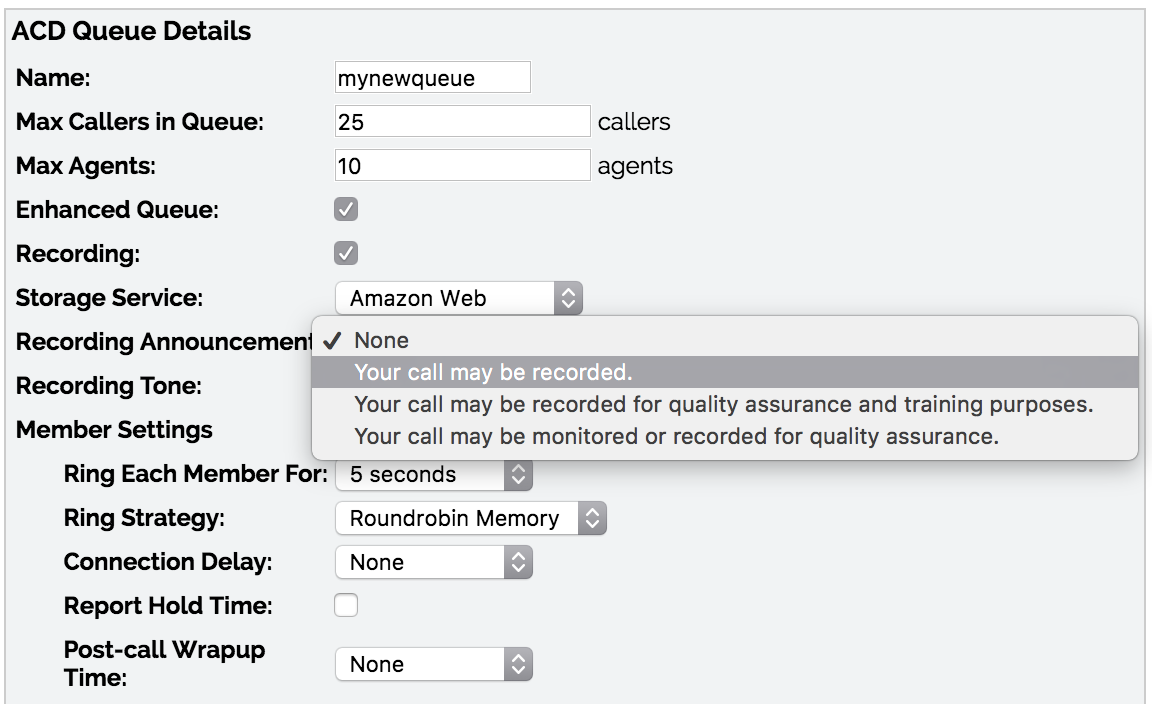The image size is (1152, 704).
Task: Uncheck the Recording checkbox
Action: coord(344,252)
